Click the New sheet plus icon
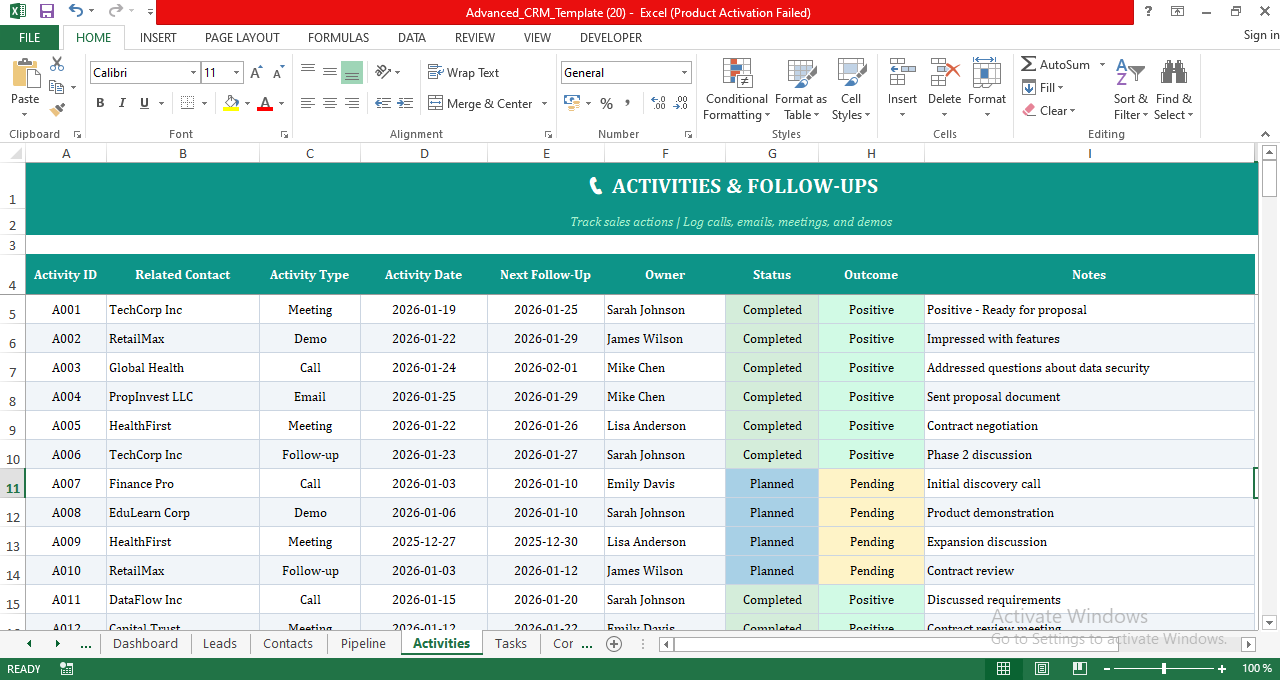The height and width of the screenshot is (680, 1280). (x=614, y=643)
